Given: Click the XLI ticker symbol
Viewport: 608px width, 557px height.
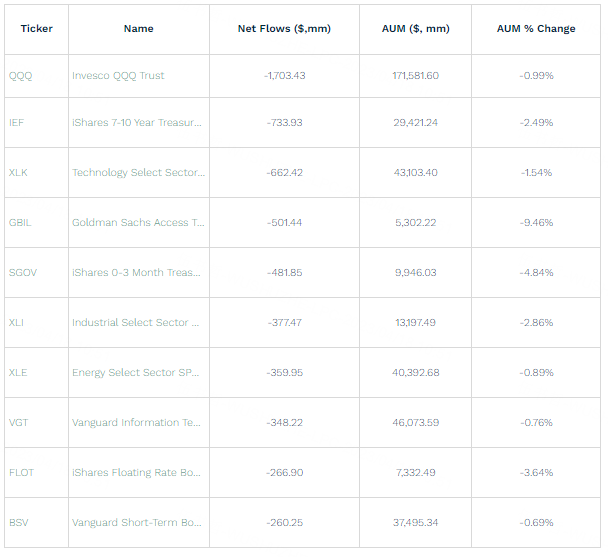Looking at the screenshot, I should coord(17,323).
